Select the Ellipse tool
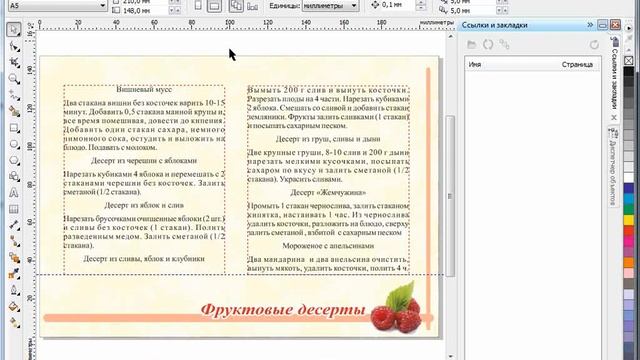The width and height of the screenshot is (640, 360). point(13,144)
